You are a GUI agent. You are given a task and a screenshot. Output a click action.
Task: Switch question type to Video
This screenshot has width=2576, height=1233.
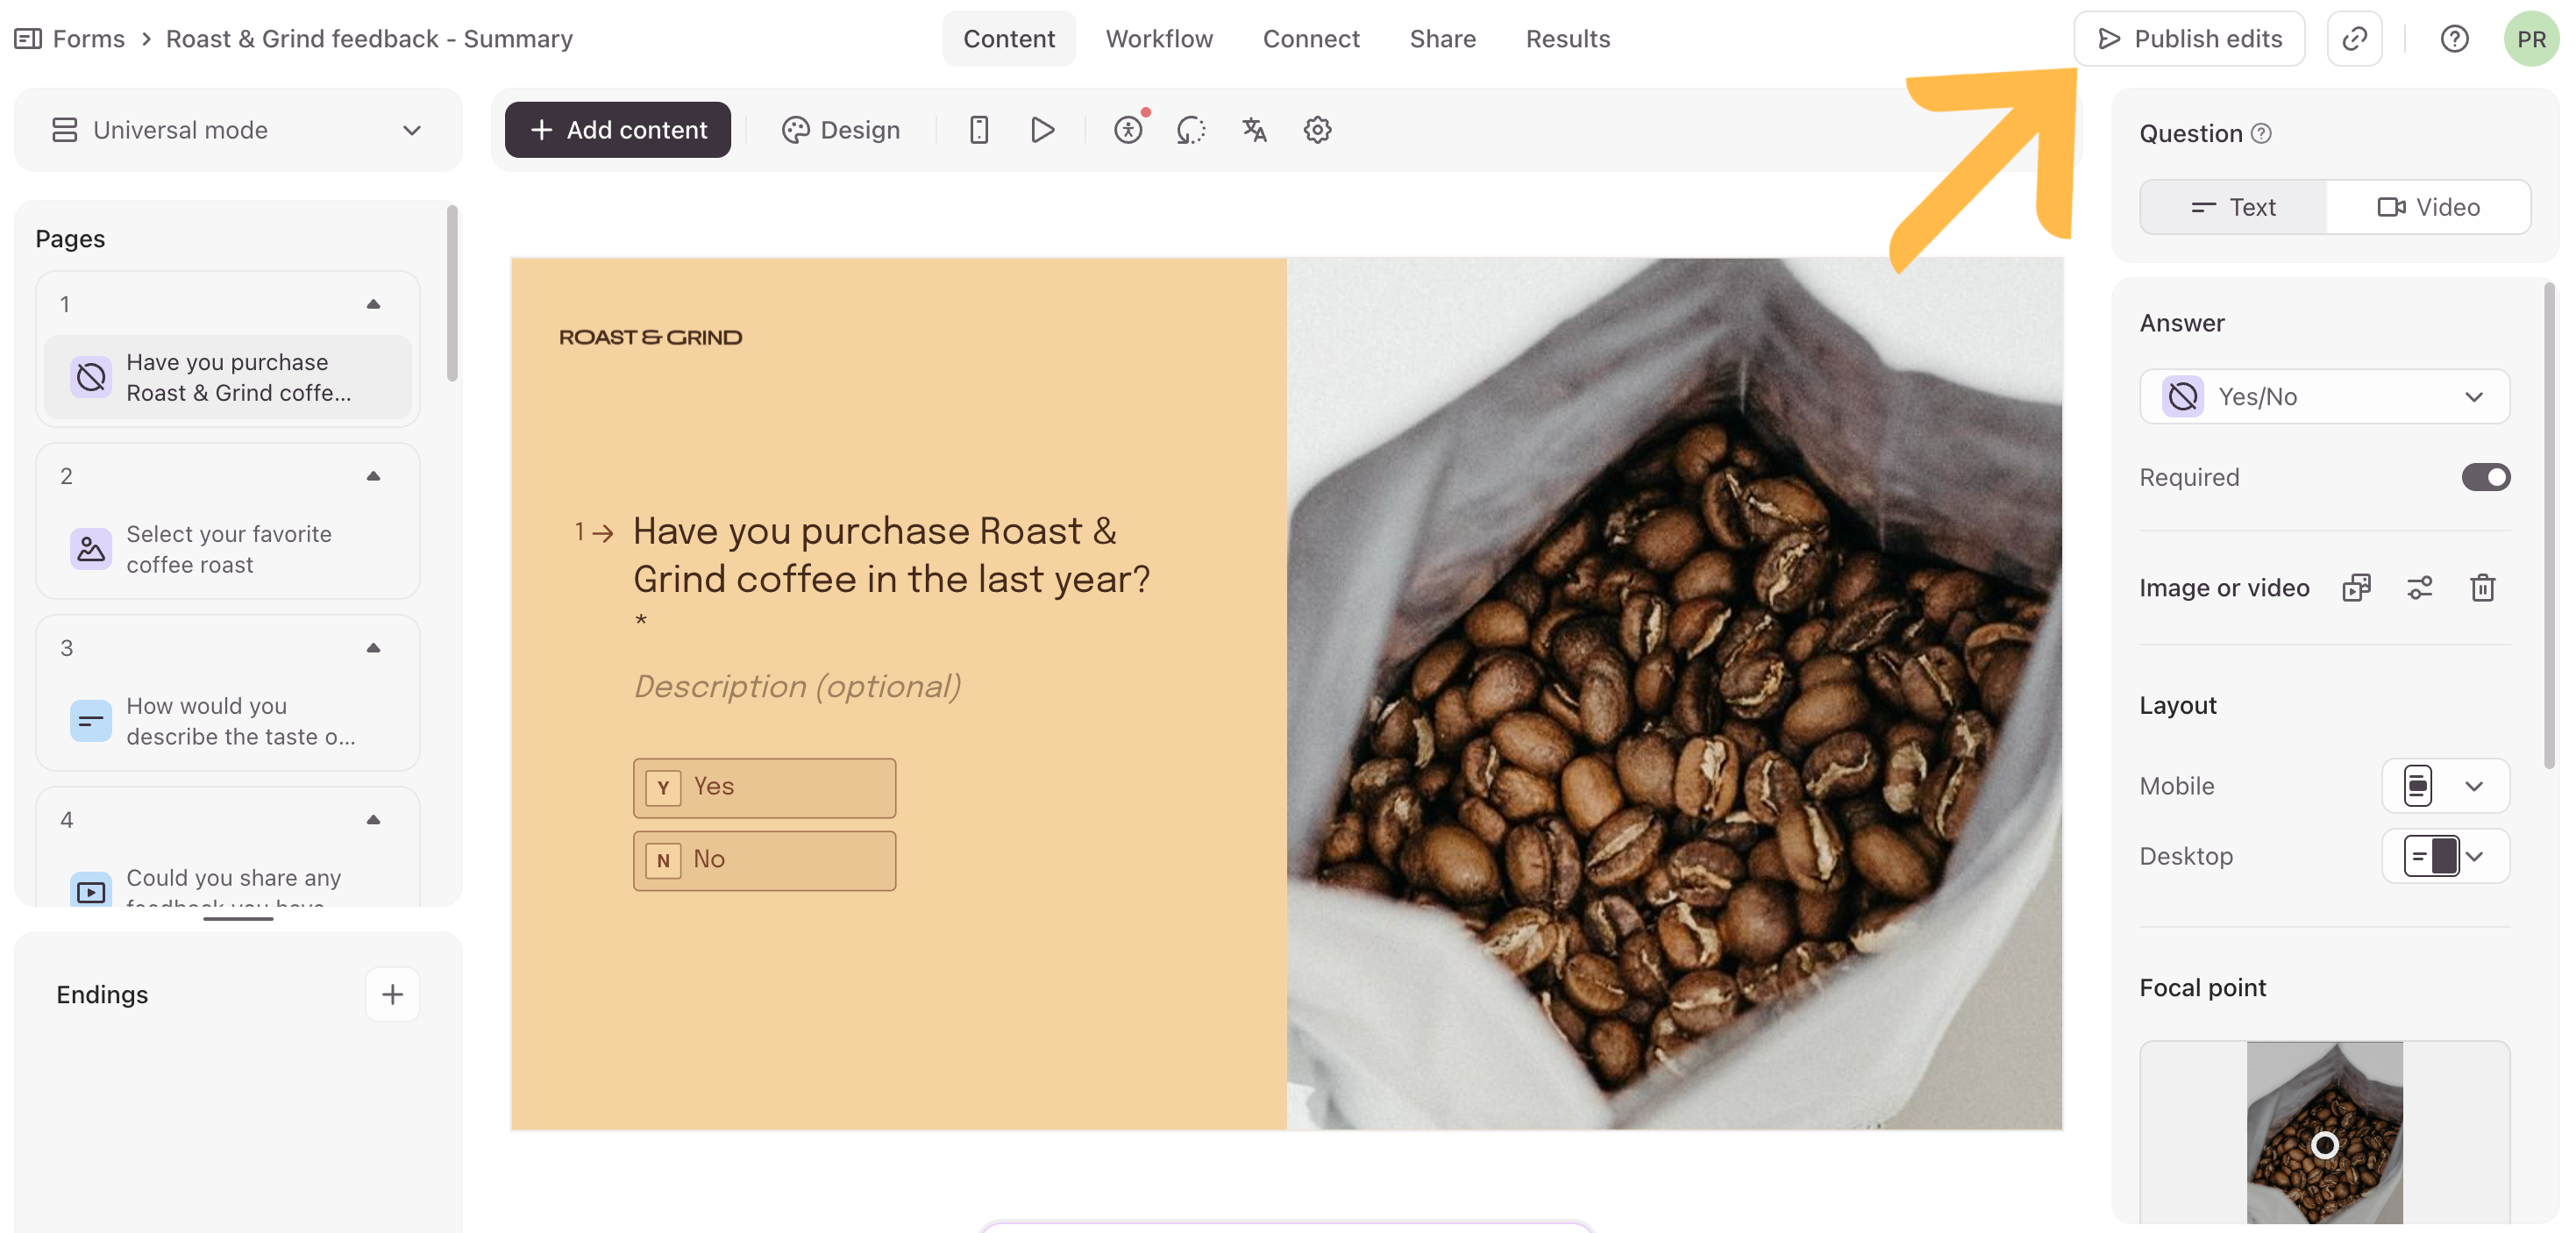tap(2429, 207)
